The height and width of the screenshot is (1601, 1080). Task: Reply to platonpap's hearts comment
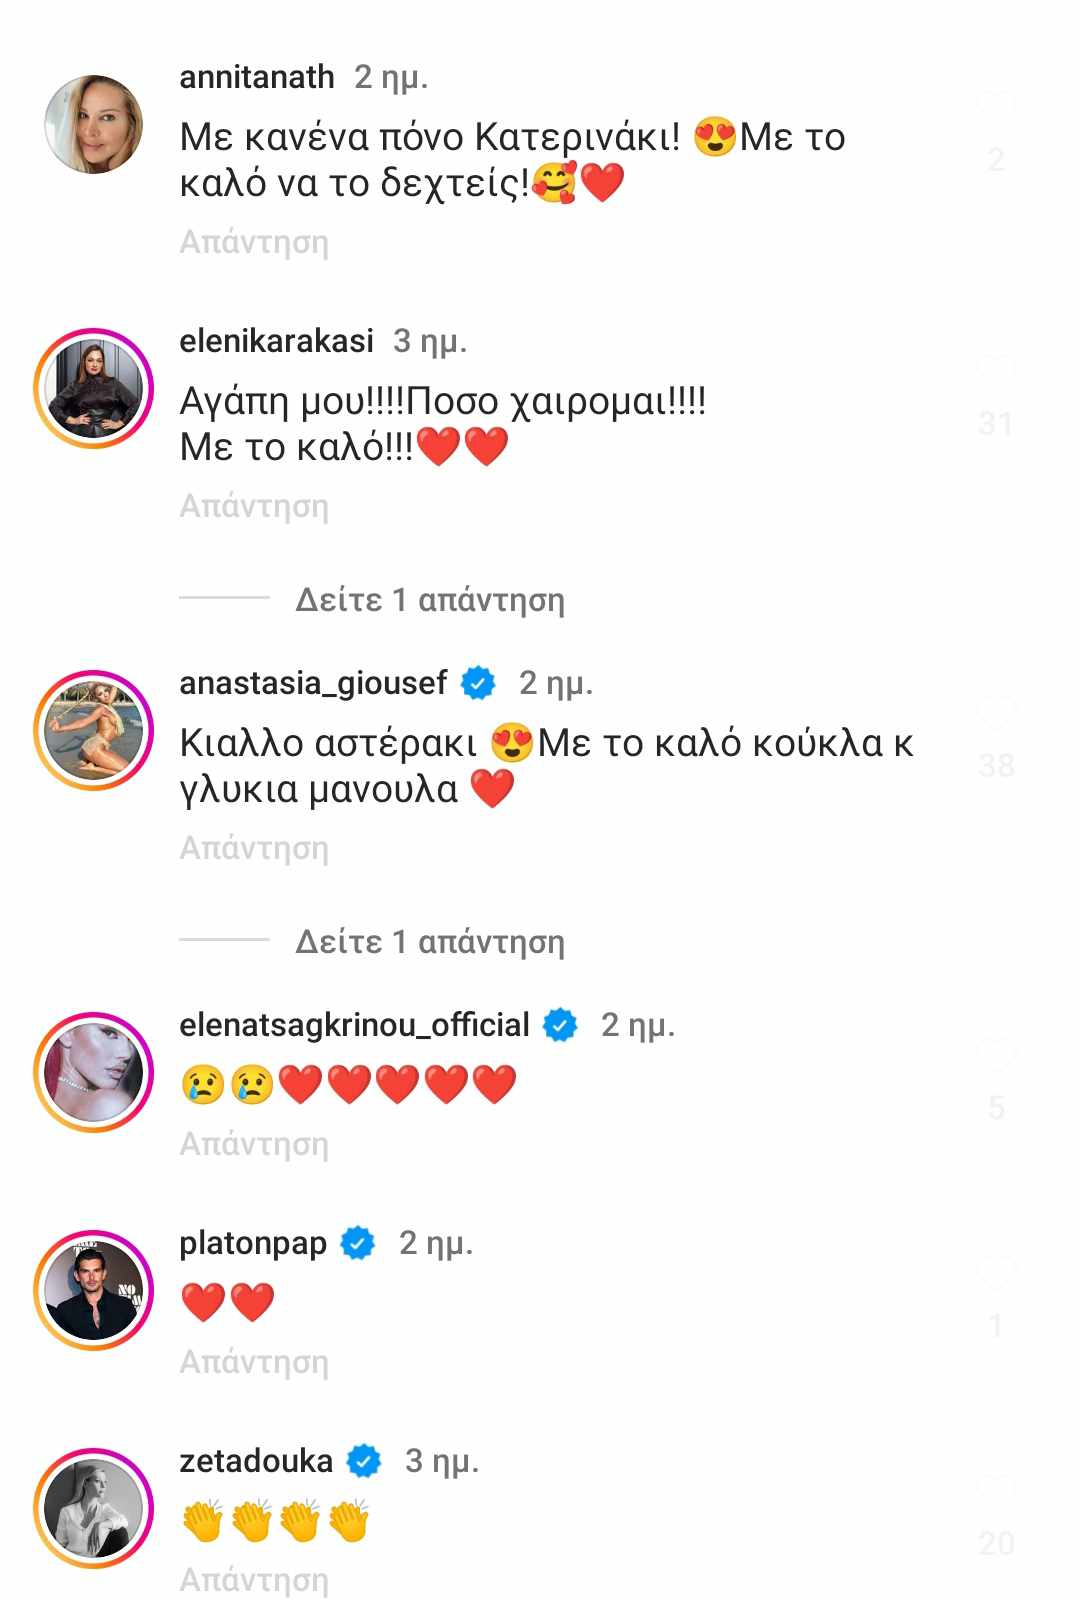[x=254, y=1362]
